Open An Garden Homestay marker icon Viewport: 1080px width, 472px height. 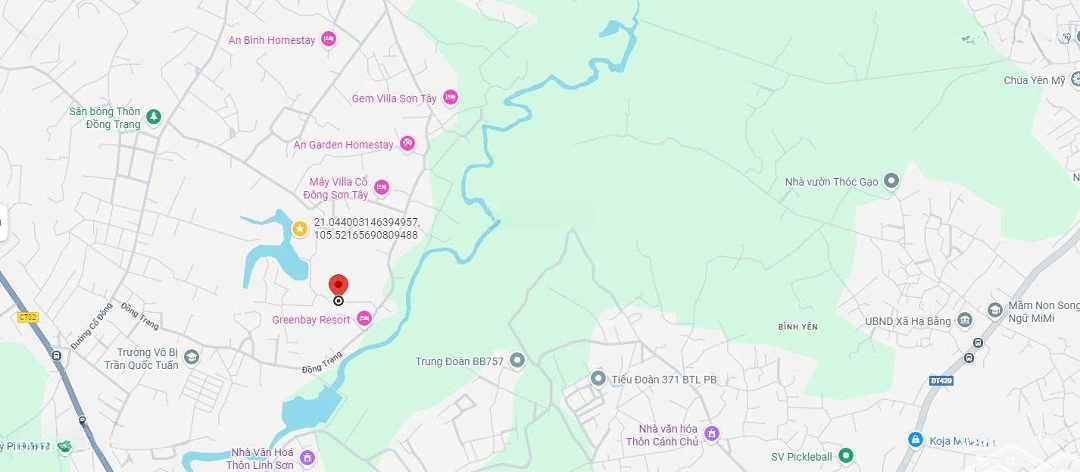pos(408,143)
